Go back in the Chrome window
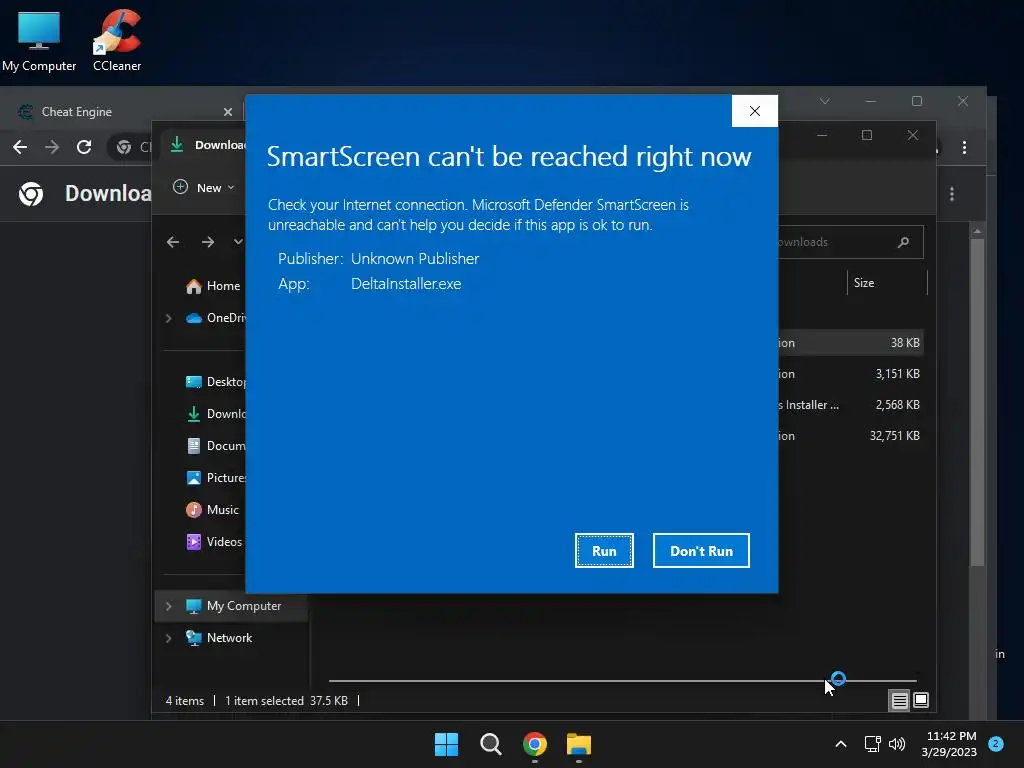Screen dimensions: 1024x768 point(20,147)
